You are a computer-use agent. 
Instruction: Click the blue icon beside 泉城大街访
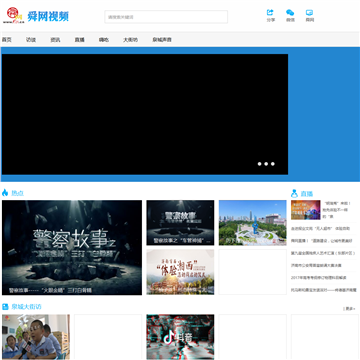coord(5,307)
